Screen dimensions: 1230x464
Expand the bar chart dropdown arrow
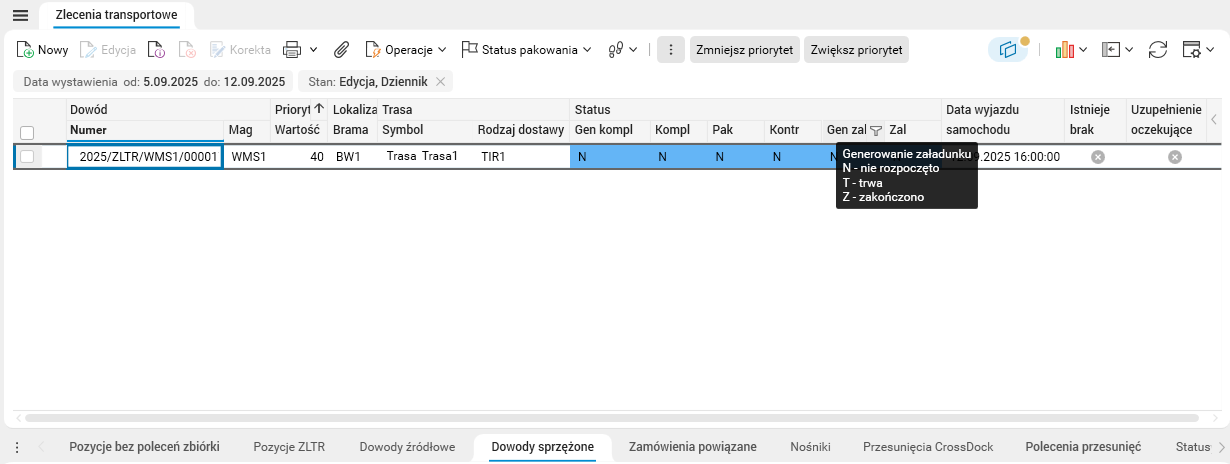pyautogui.click(x=1083, y=49)
